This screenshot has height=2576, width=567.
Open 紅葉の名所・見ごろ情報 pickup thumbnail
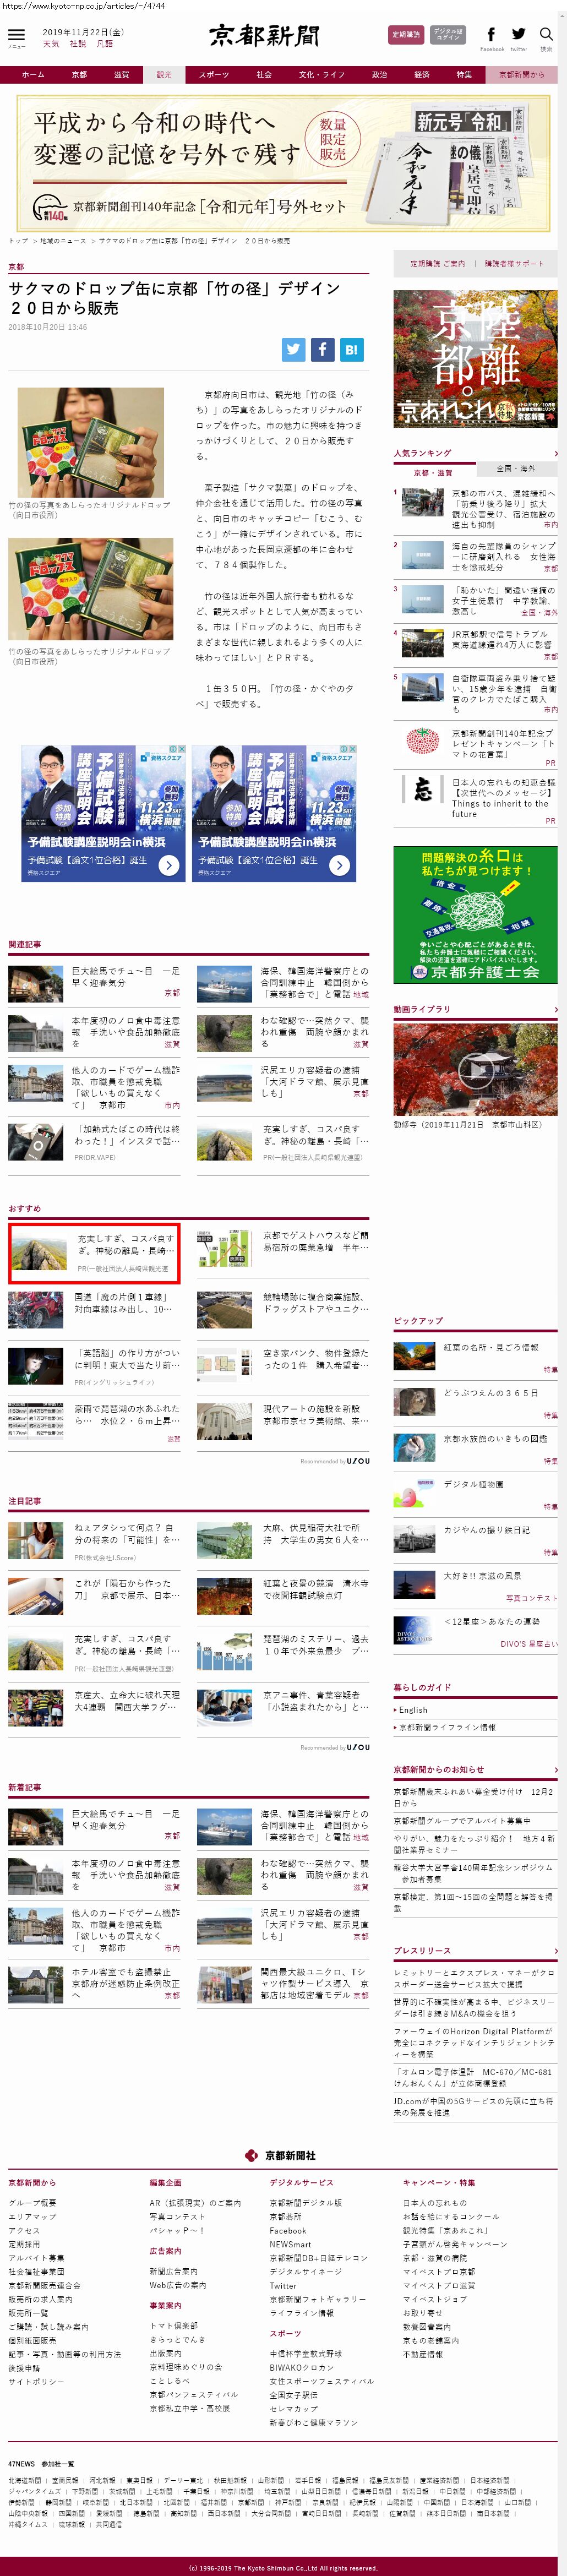tap(413, 1356)
